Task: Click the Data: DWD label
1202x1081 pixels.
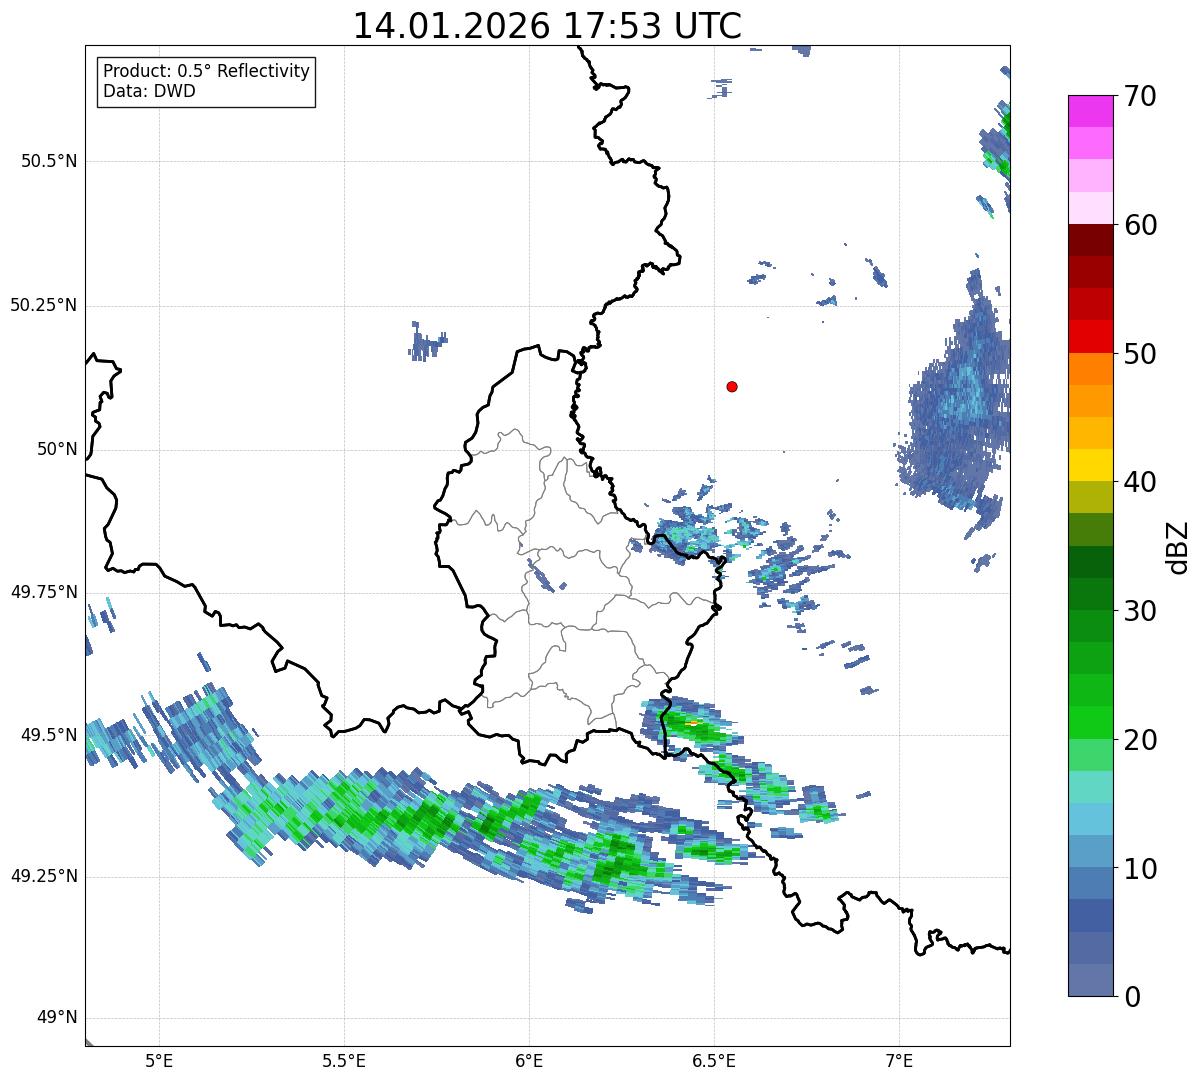Action: 149,91
